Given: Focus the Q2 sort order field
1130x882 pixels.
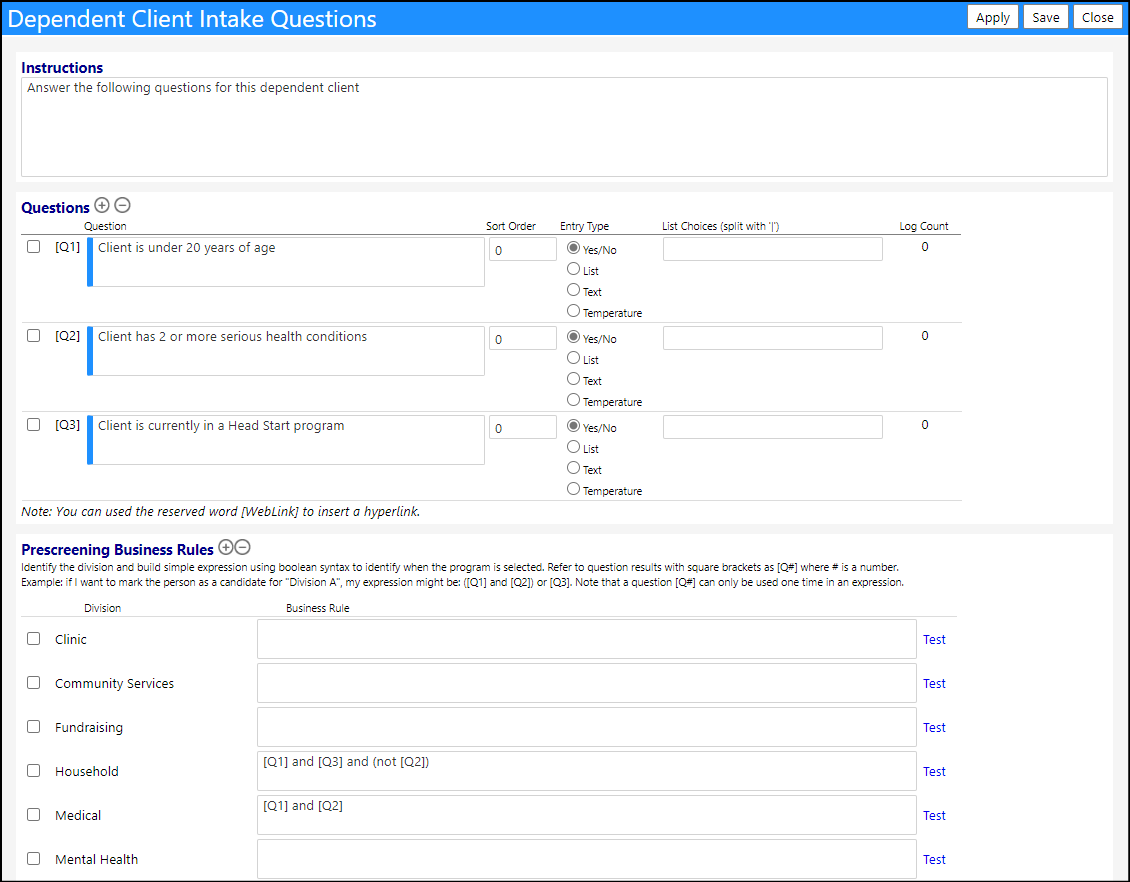Looking at the screenshot, I should pos(522,338).
